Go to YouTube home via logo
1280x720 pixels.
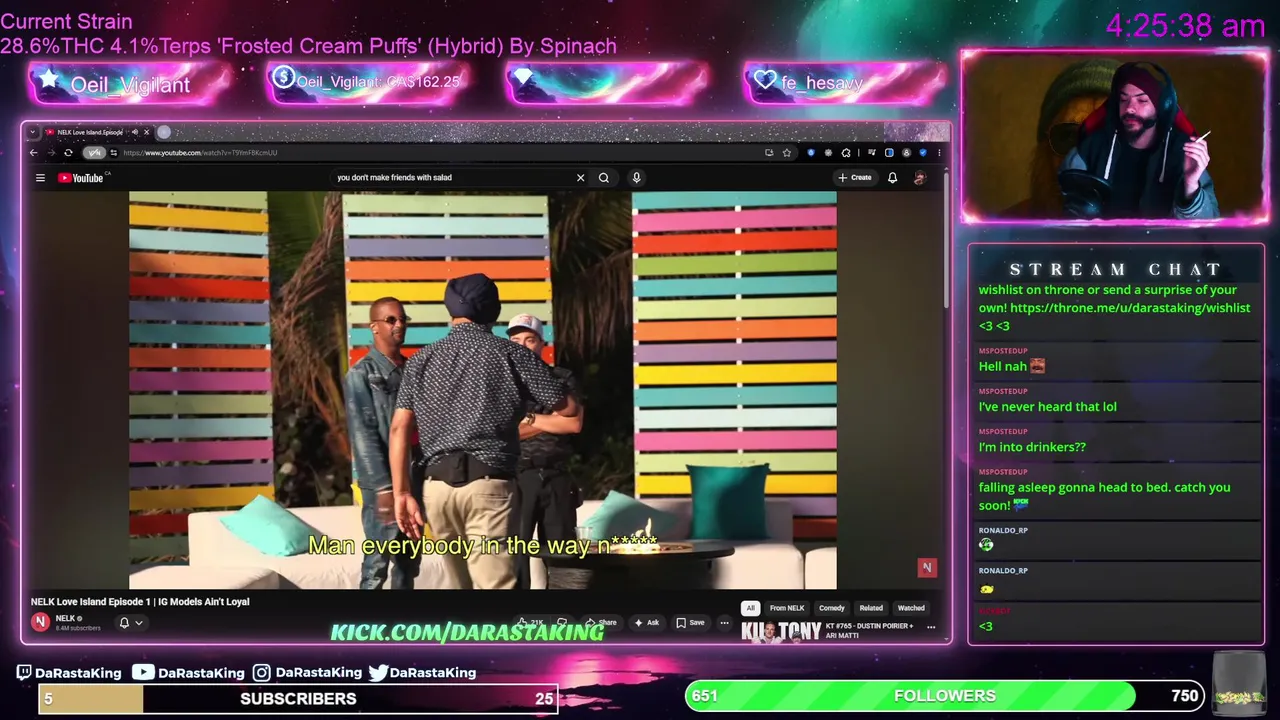coord(81,178)
